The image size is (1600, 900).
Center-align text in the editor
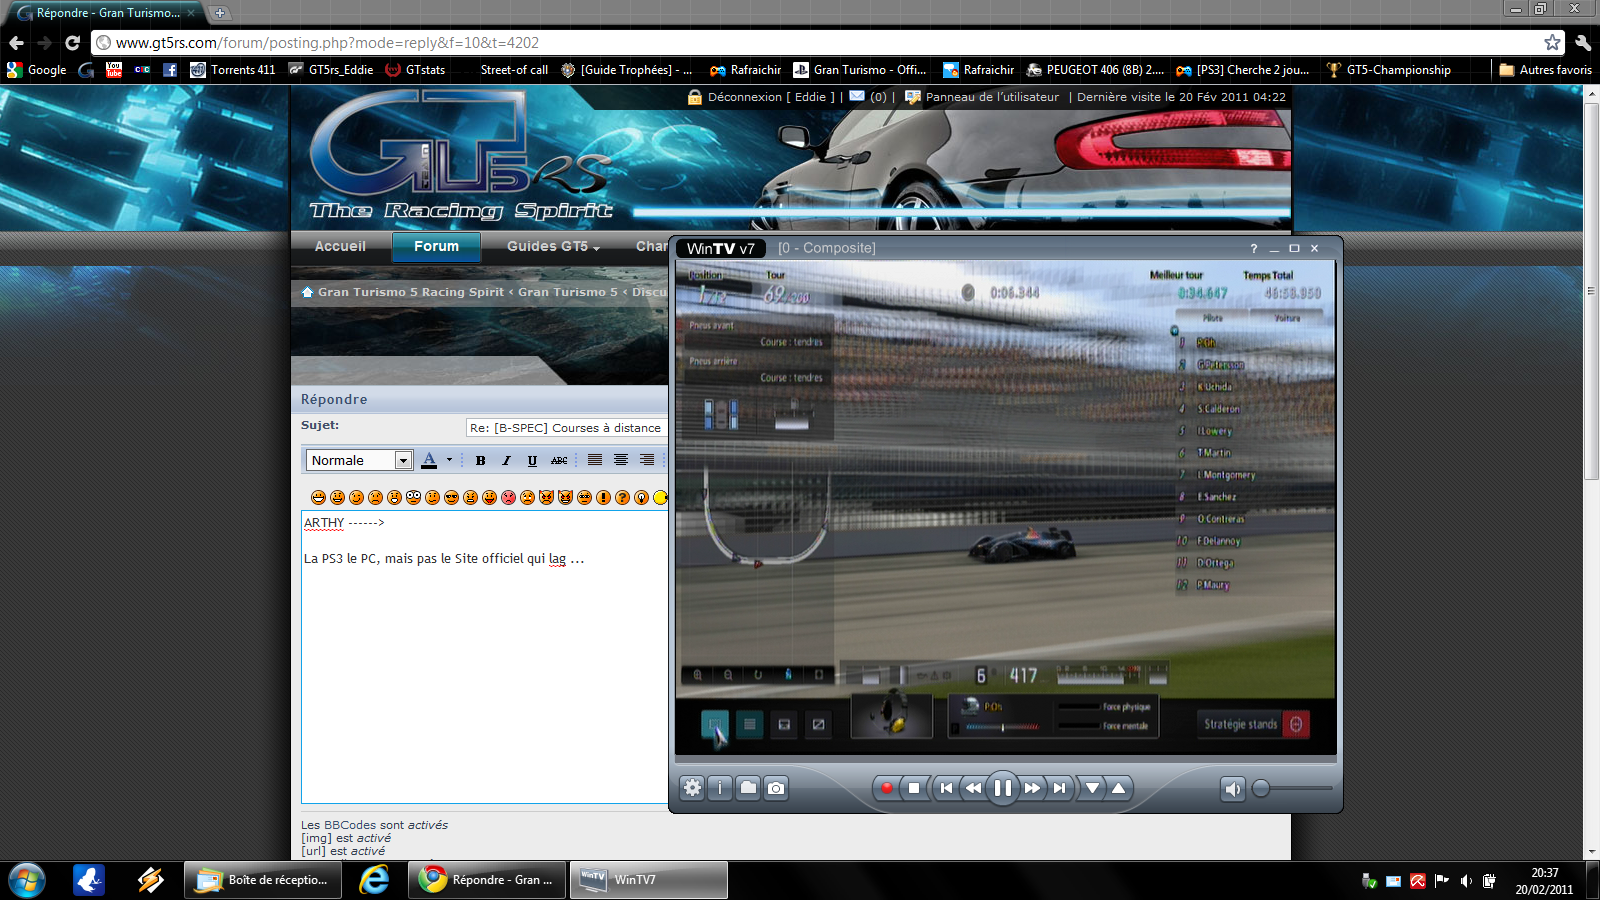[x=621, y=460]
